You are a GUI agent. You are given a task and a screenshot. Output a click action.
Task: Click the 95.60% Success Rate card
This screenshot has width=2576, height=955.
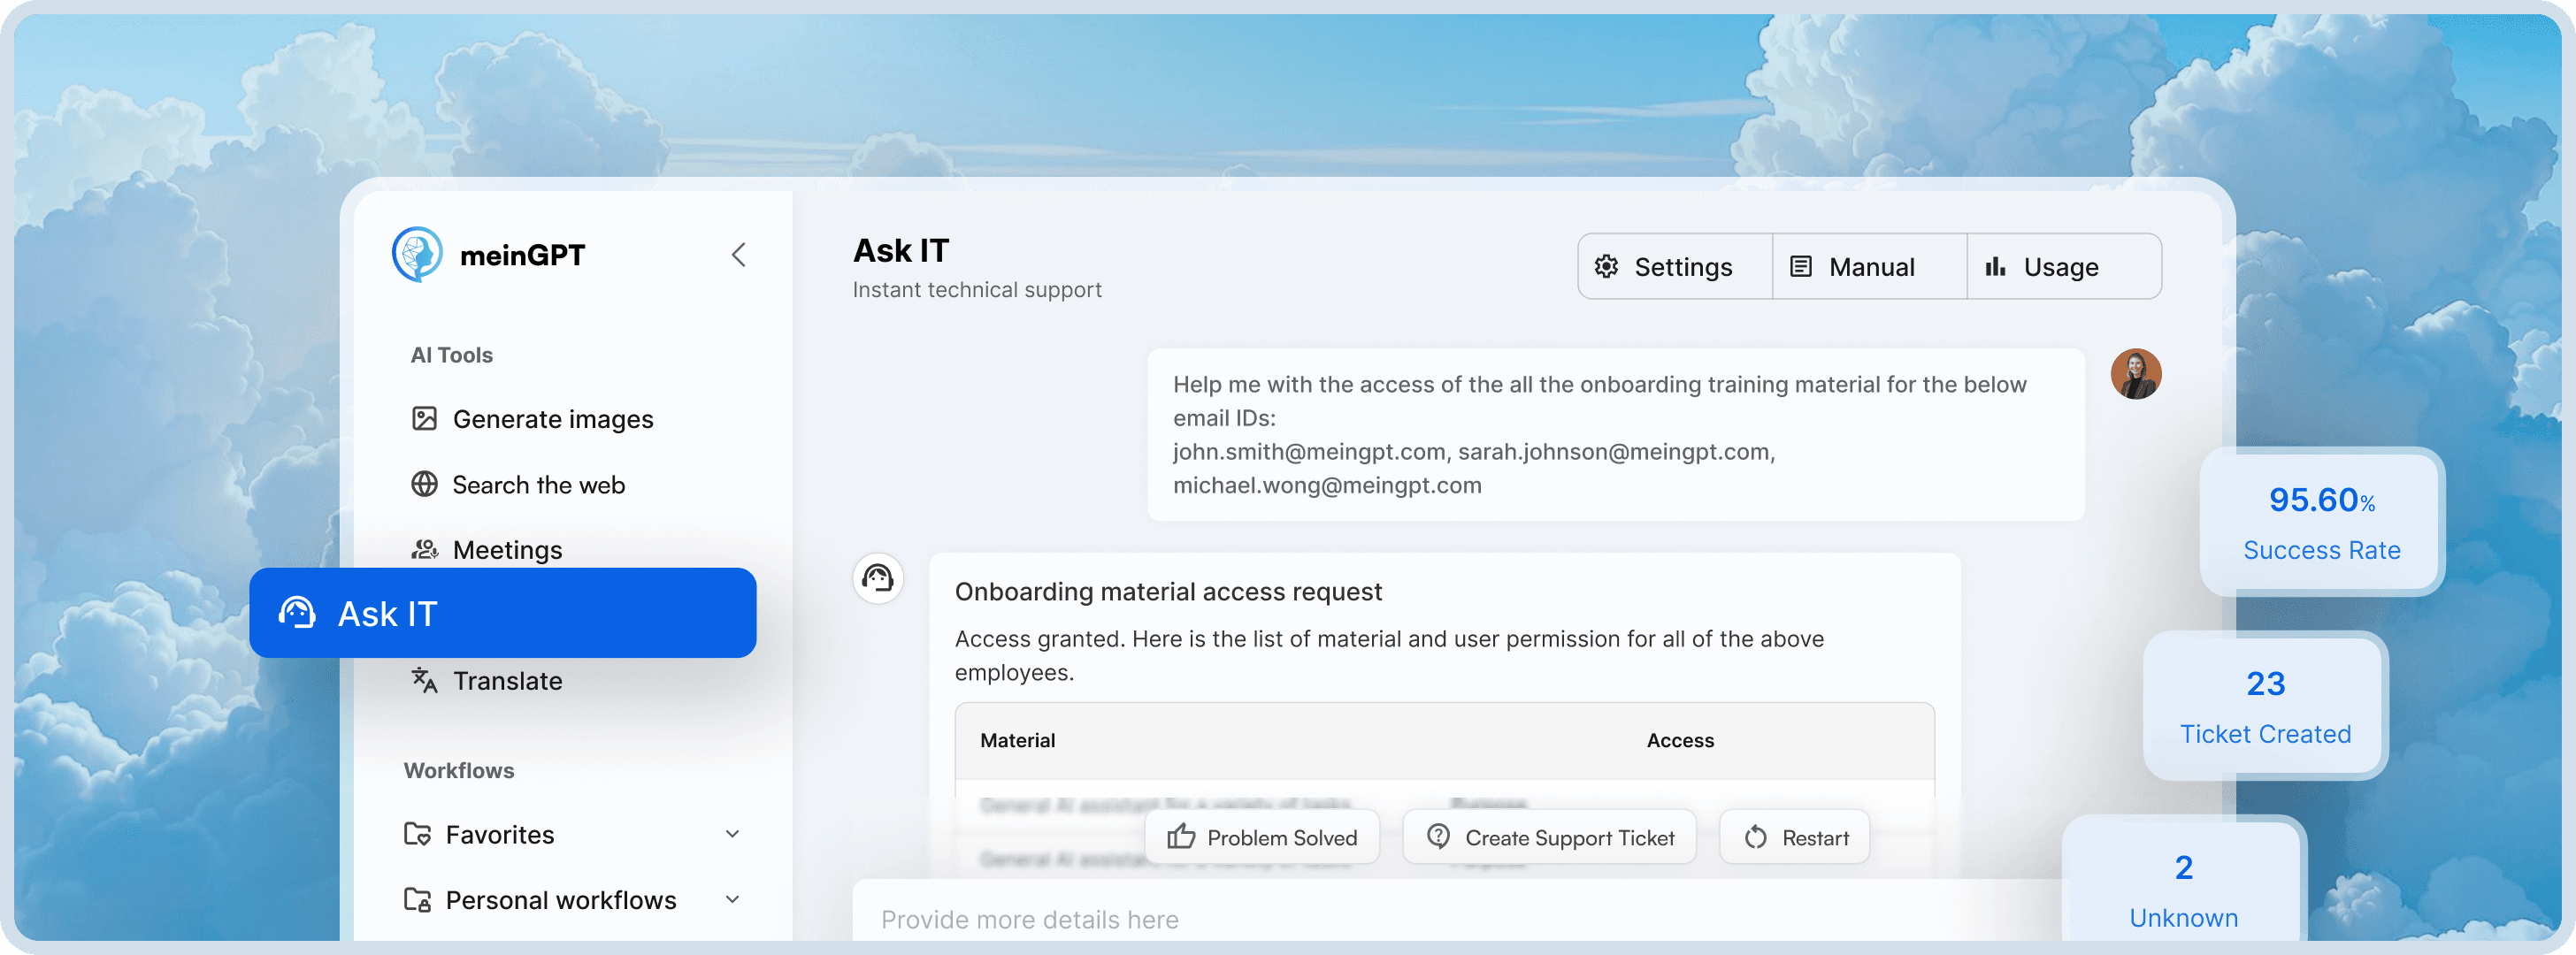2320,522
